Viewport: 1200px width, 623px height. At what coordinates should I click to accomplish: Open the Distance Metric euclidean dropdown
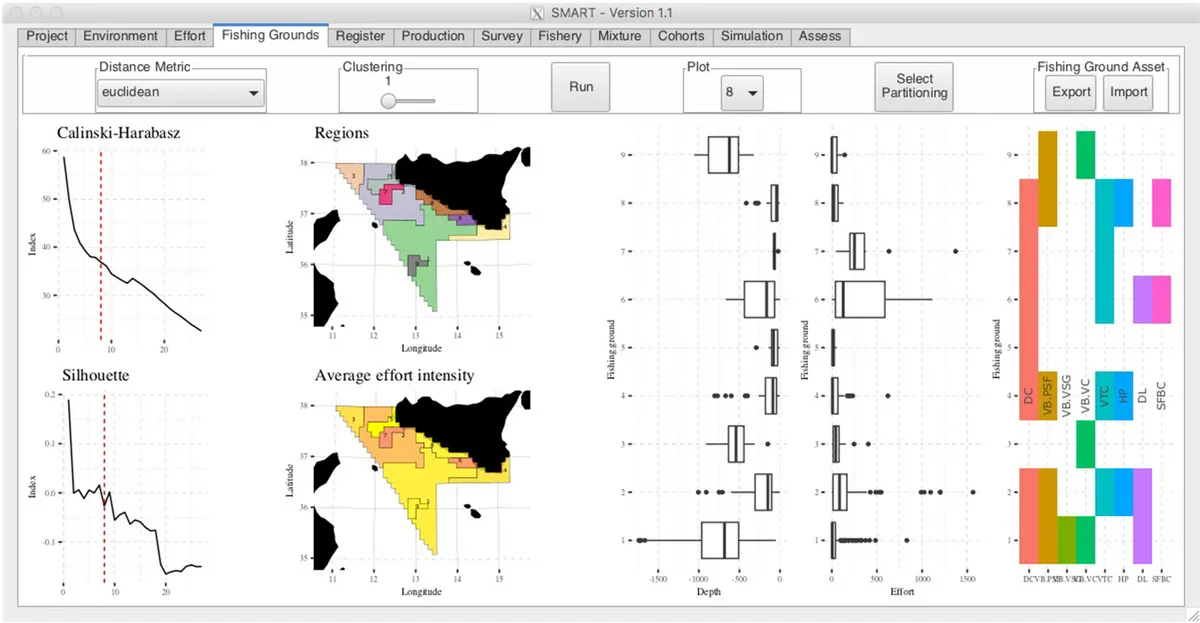click(180, 93)
